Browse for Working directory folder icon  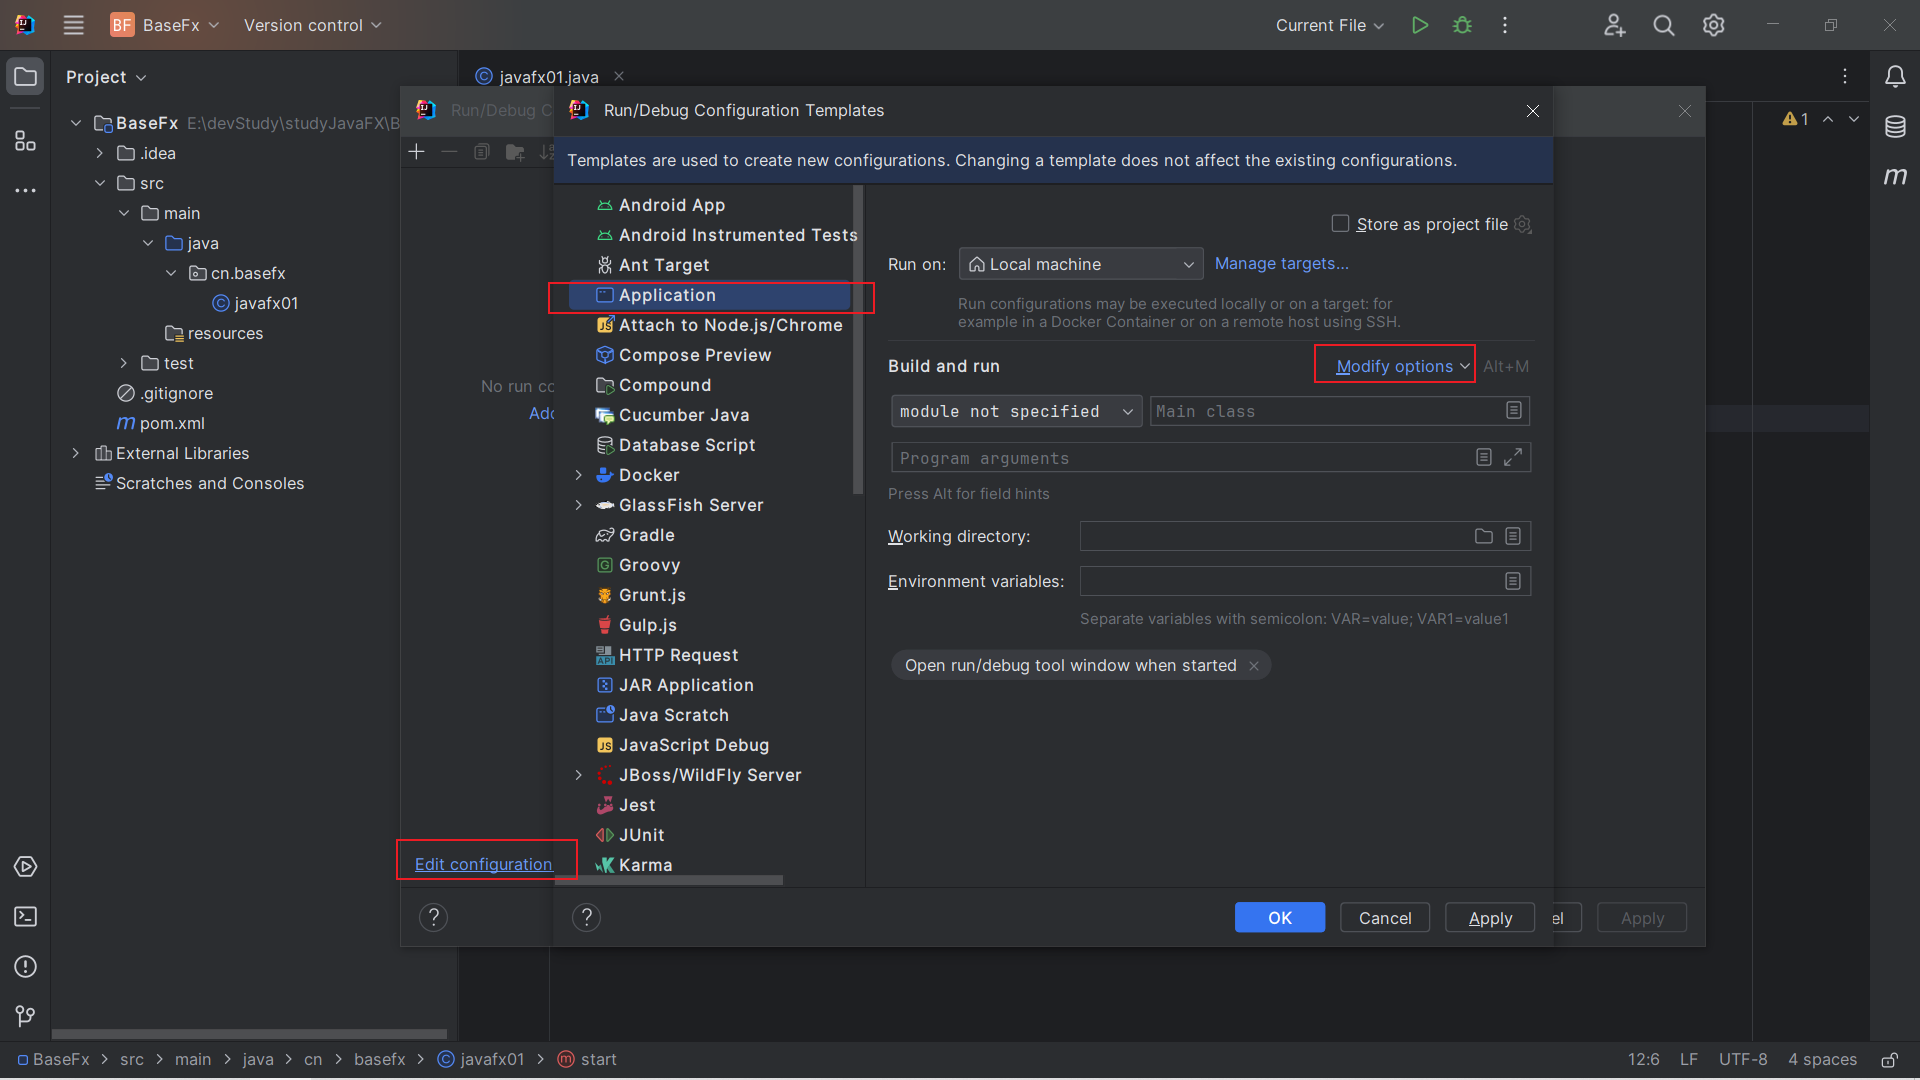1484,537
